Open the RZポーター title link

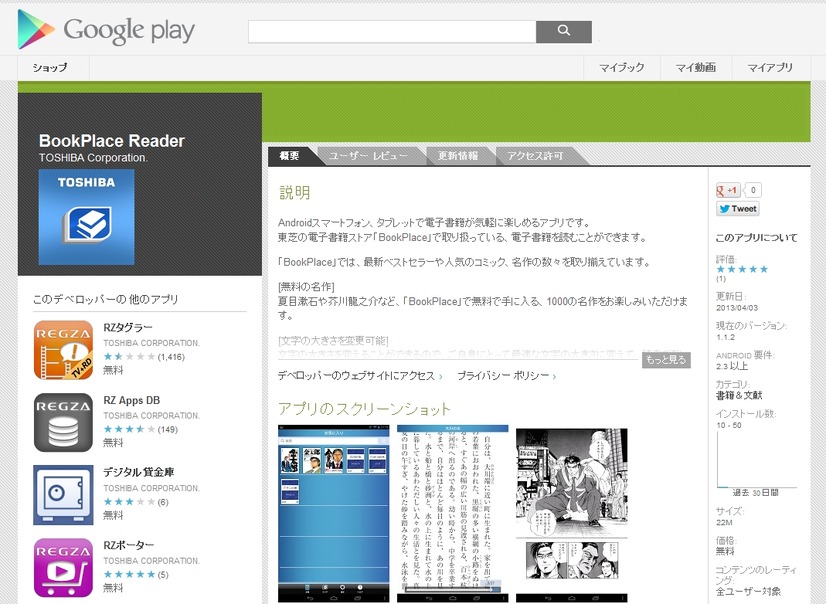point(129,545)
